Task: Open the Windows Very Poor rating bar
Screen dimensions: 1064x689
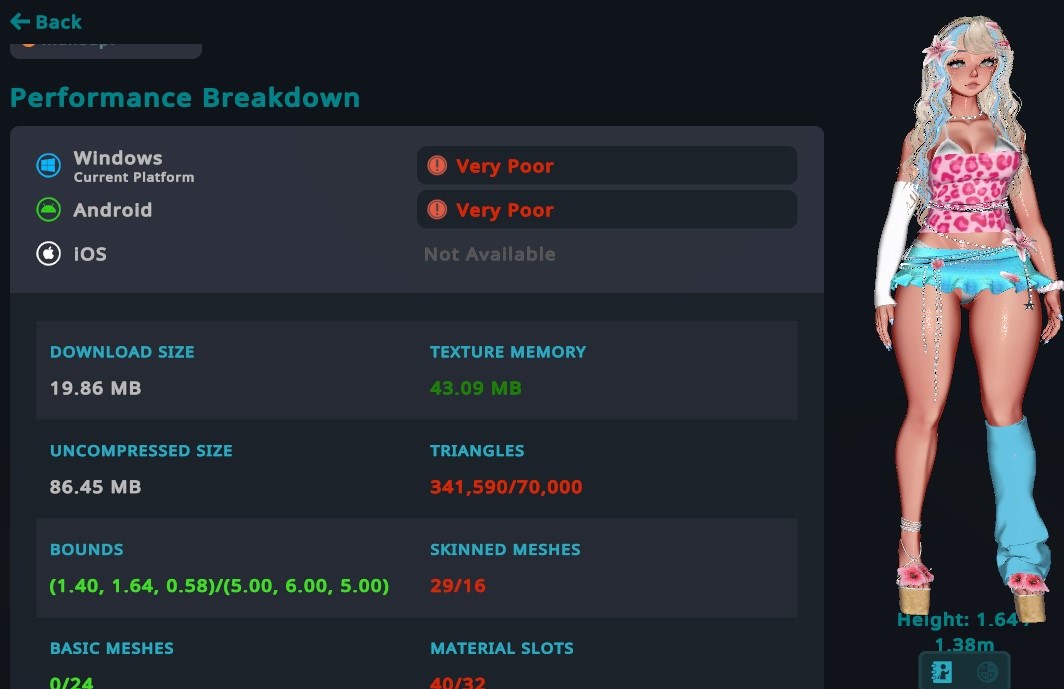Action: coord(607,166)
